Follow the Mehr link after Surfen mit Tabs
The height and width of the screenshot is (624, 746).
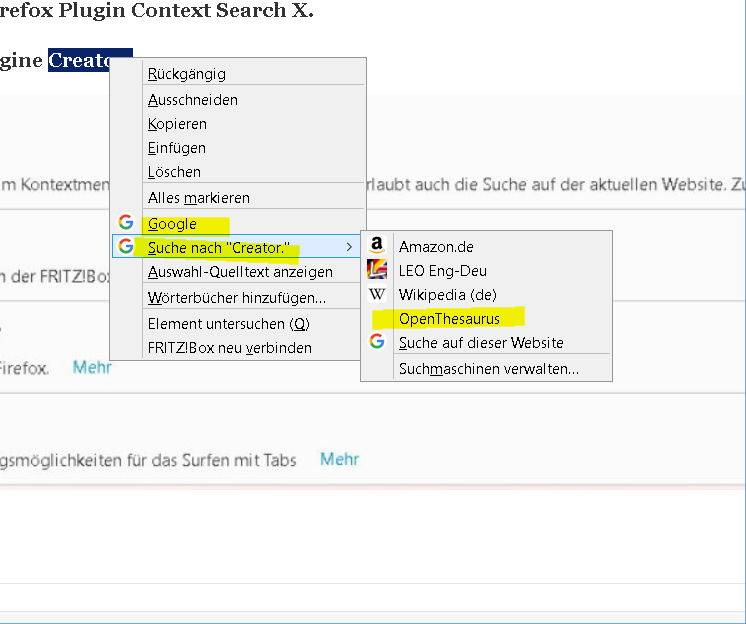(x=339, y=459)
